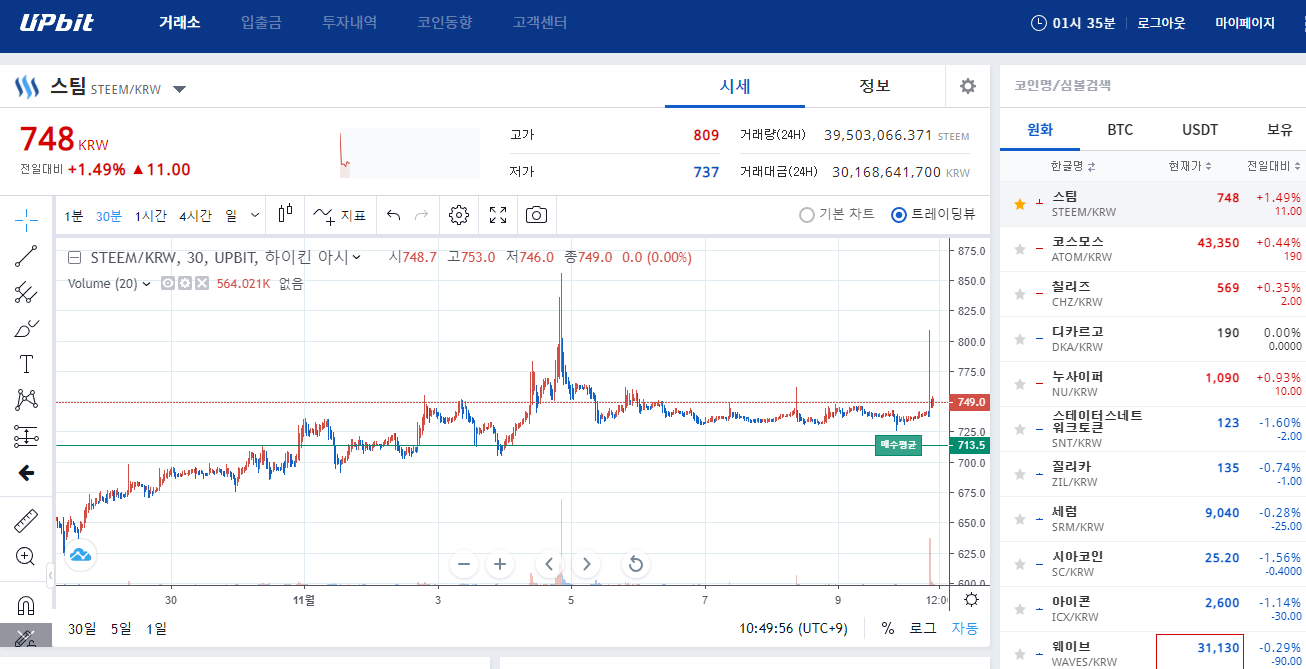Expand the Volume (20) indicator options

pos(147,284)
